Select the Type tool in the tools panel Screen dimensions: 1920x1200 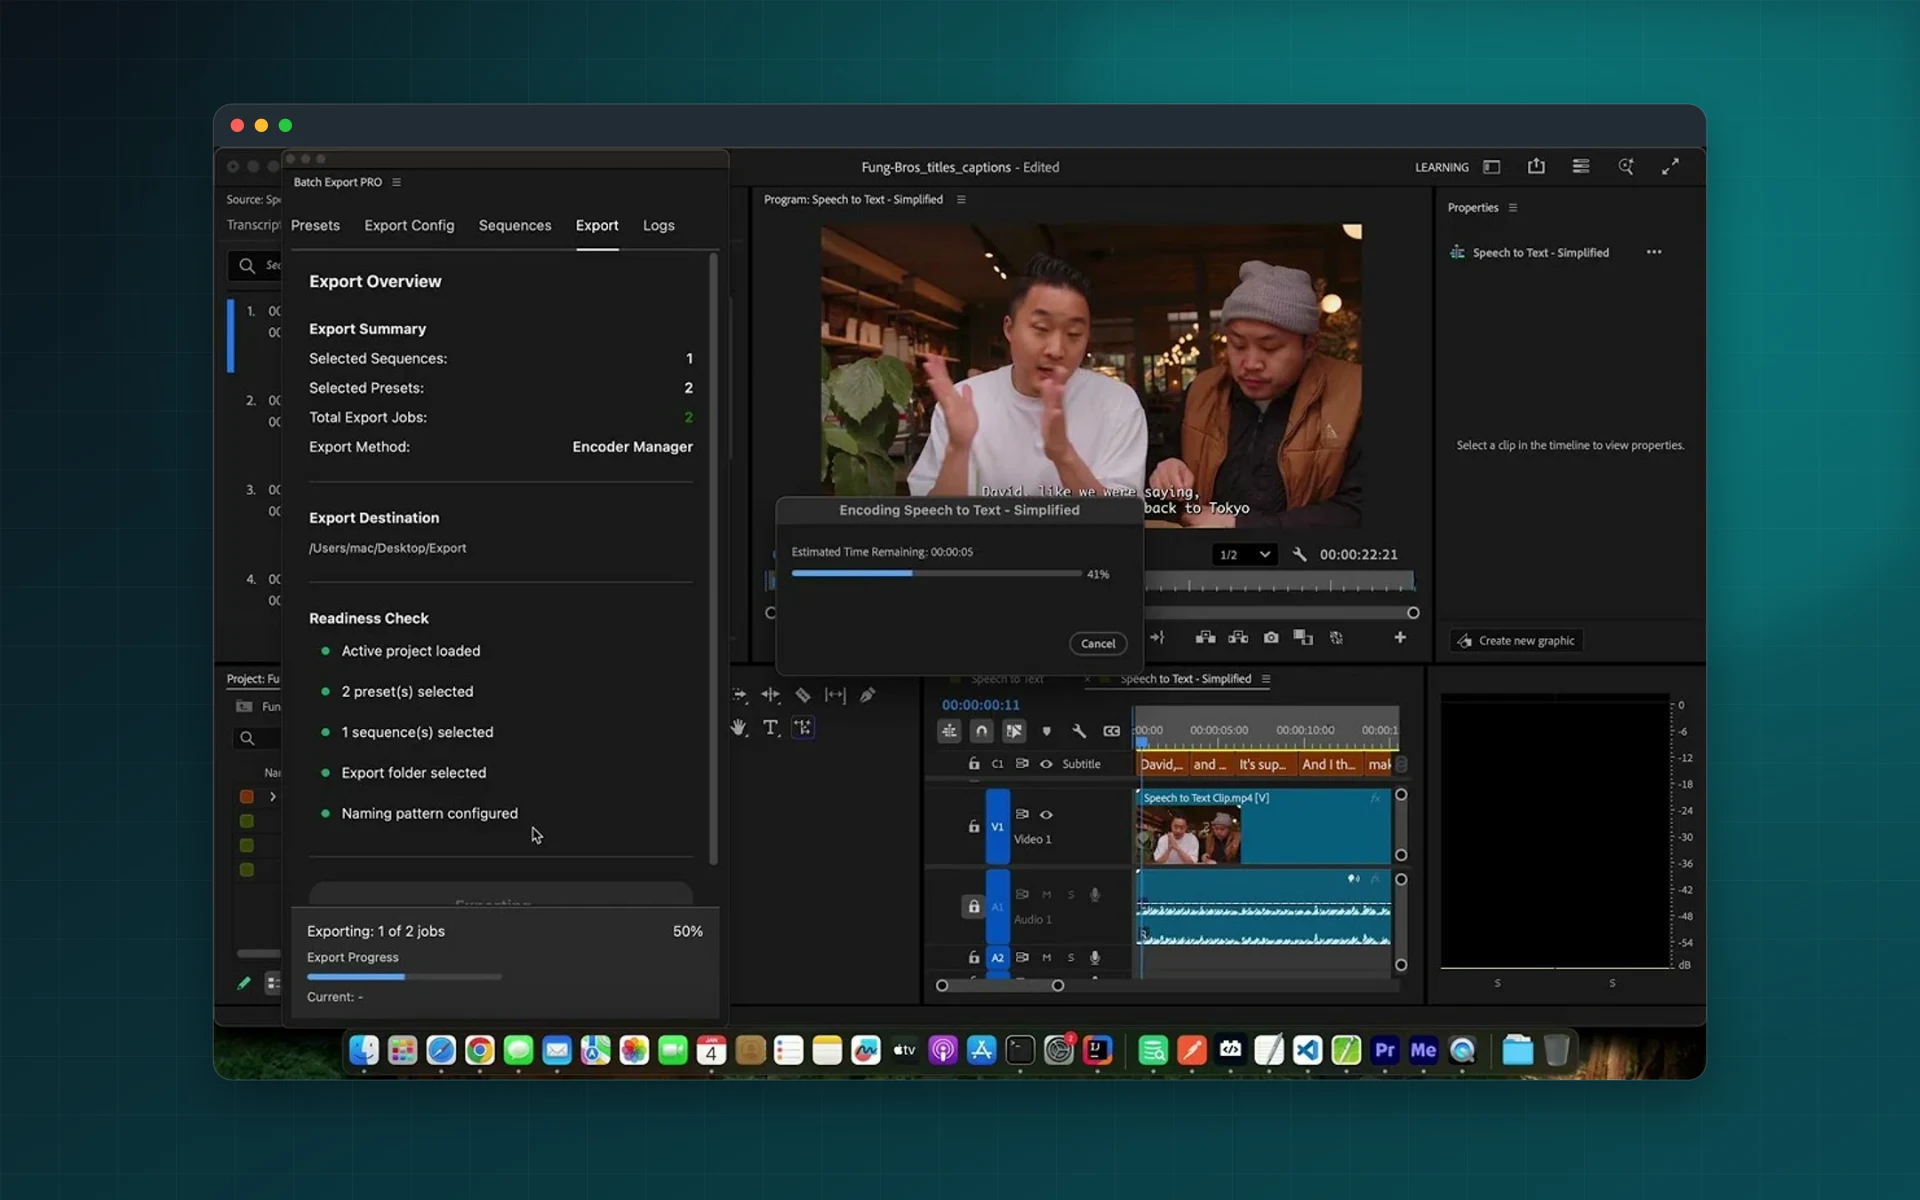click(x=770, y=728)
